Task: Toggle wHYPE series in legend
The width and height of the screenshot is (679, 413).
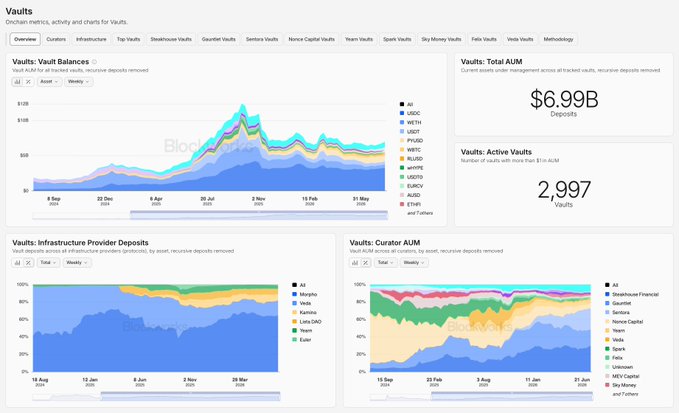Action: point(411,168)
